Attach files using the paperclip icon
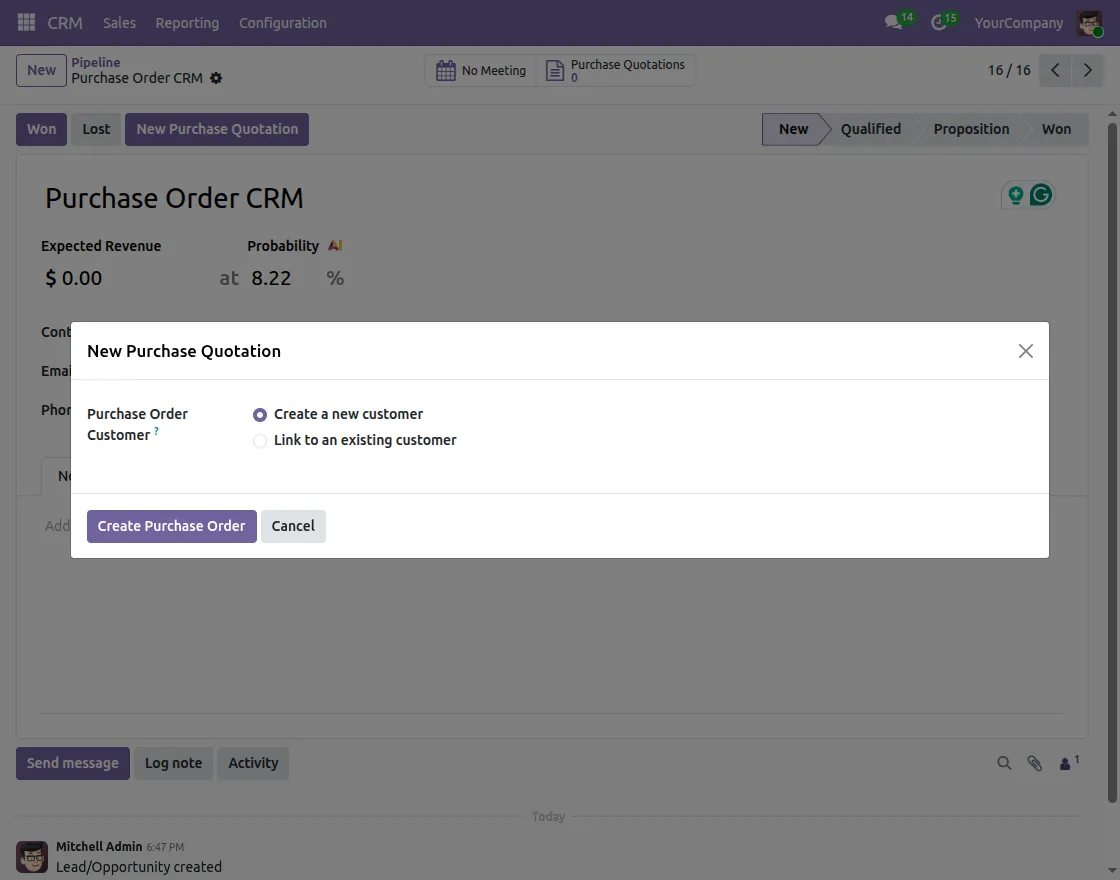 [x=1034, y=763]
